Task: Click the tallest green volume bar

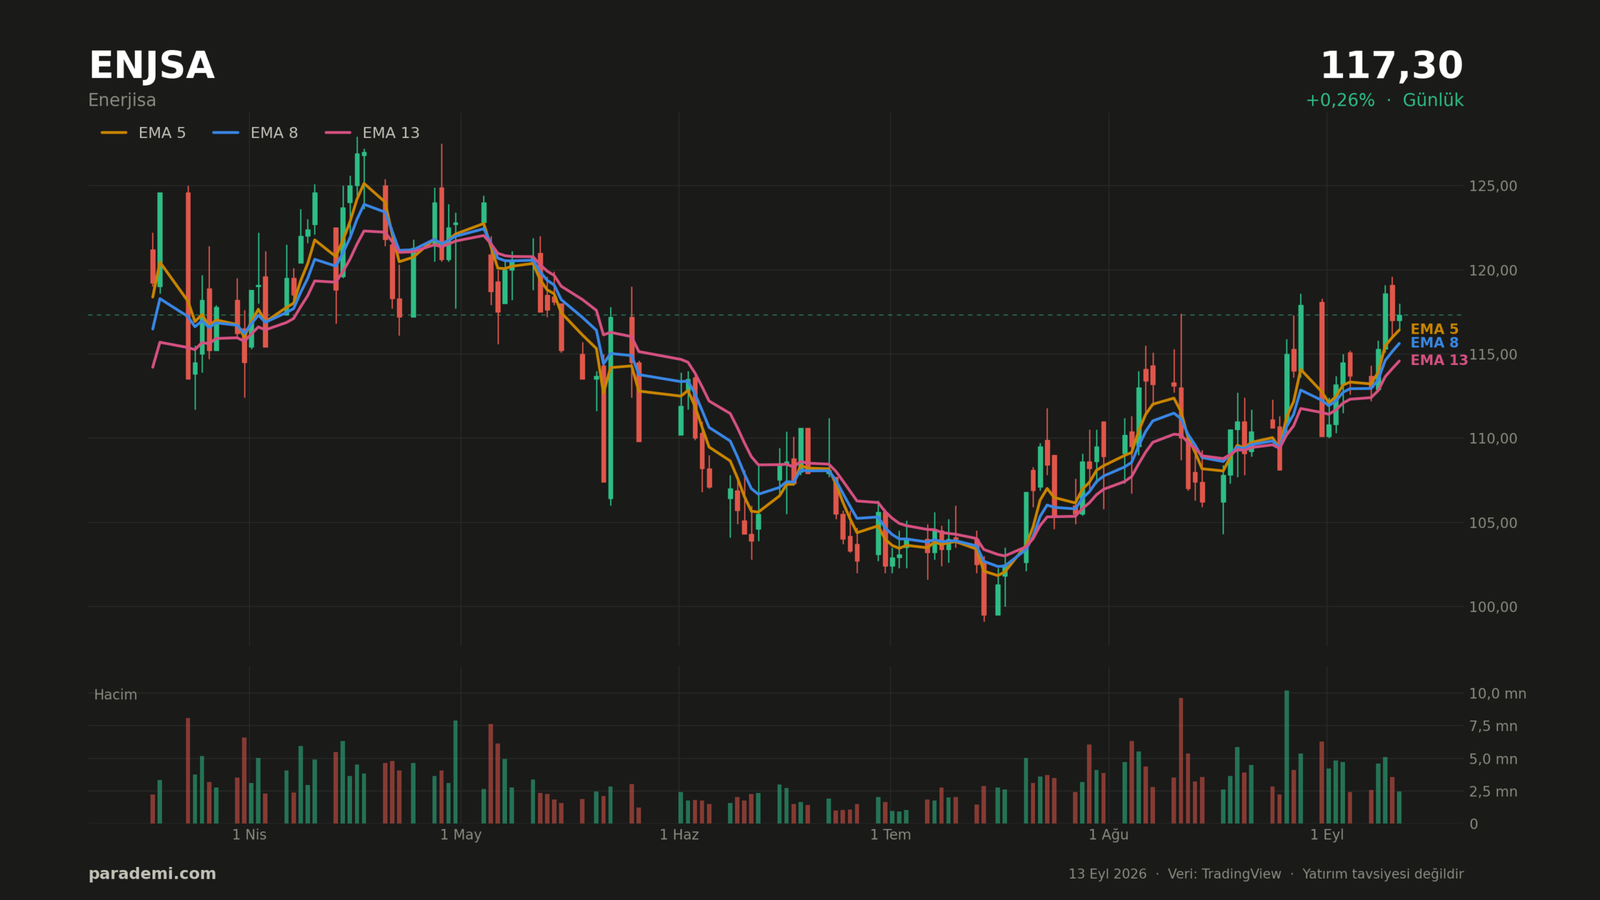Action: [1286, 757]
